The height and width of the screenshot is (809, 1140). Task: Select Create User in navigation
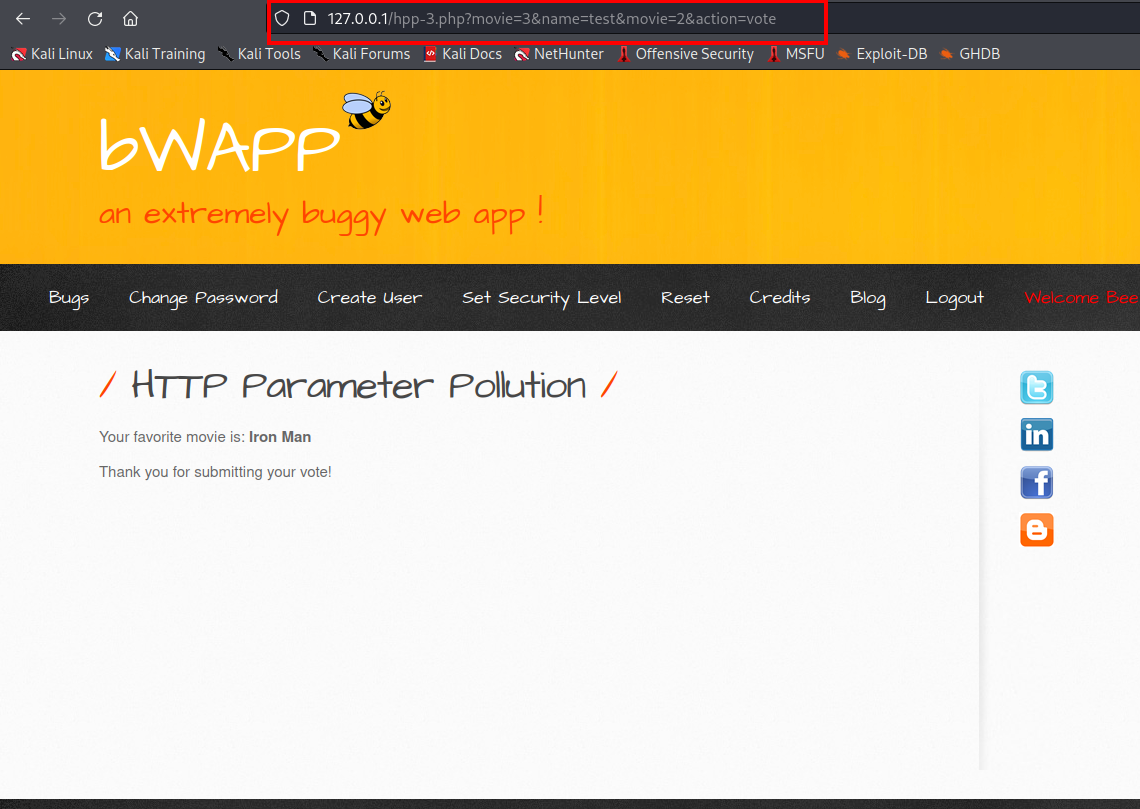369,298
